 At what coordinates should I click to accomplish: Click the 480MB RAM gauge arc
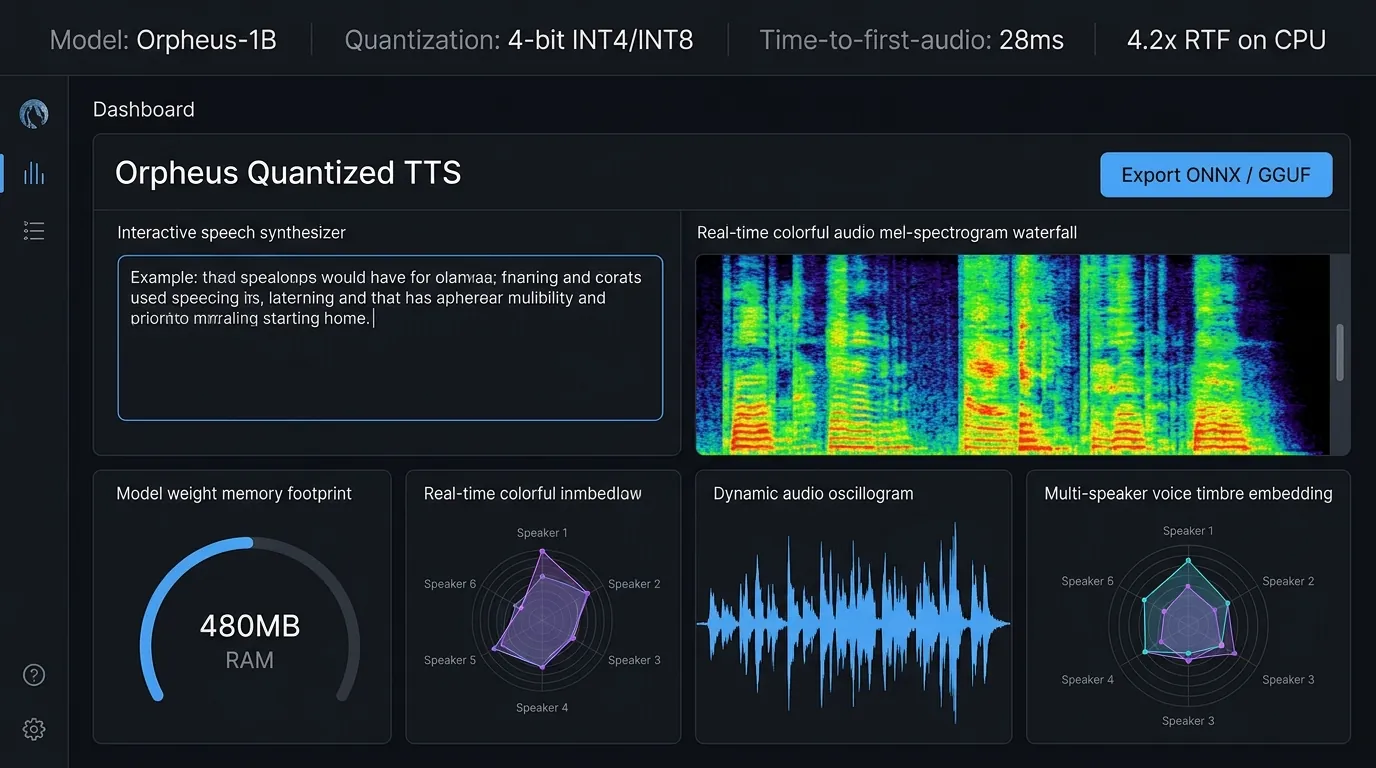click(x=249, y=620)
